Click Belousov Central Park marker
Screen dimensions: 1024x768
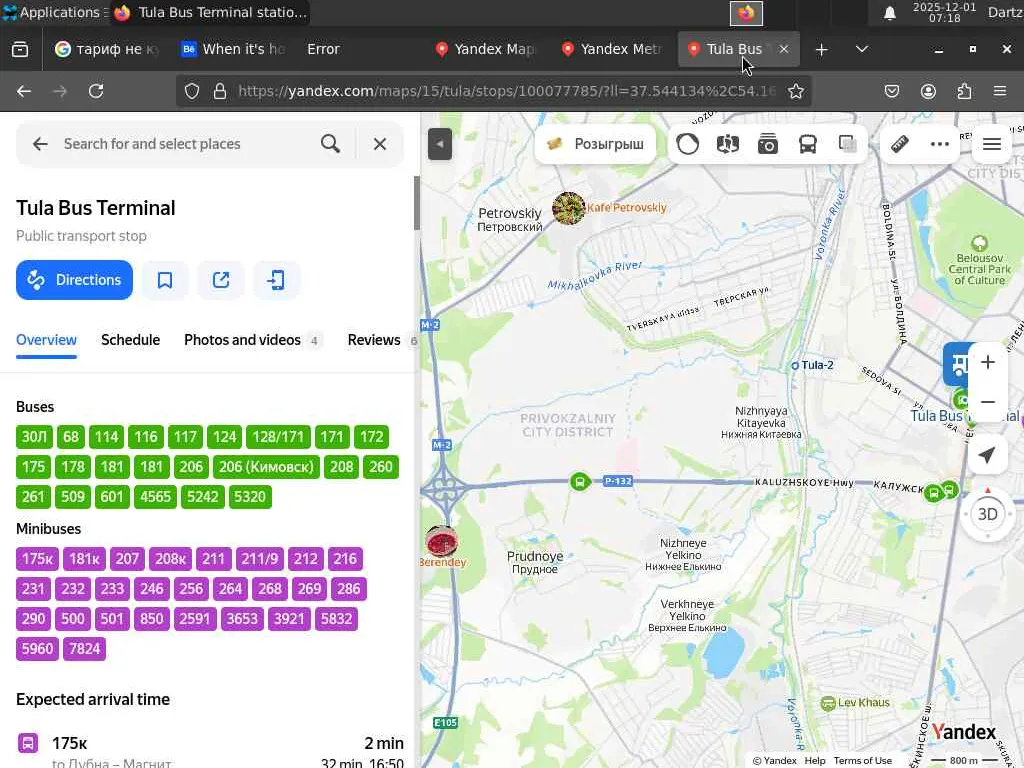click(979, 244)
